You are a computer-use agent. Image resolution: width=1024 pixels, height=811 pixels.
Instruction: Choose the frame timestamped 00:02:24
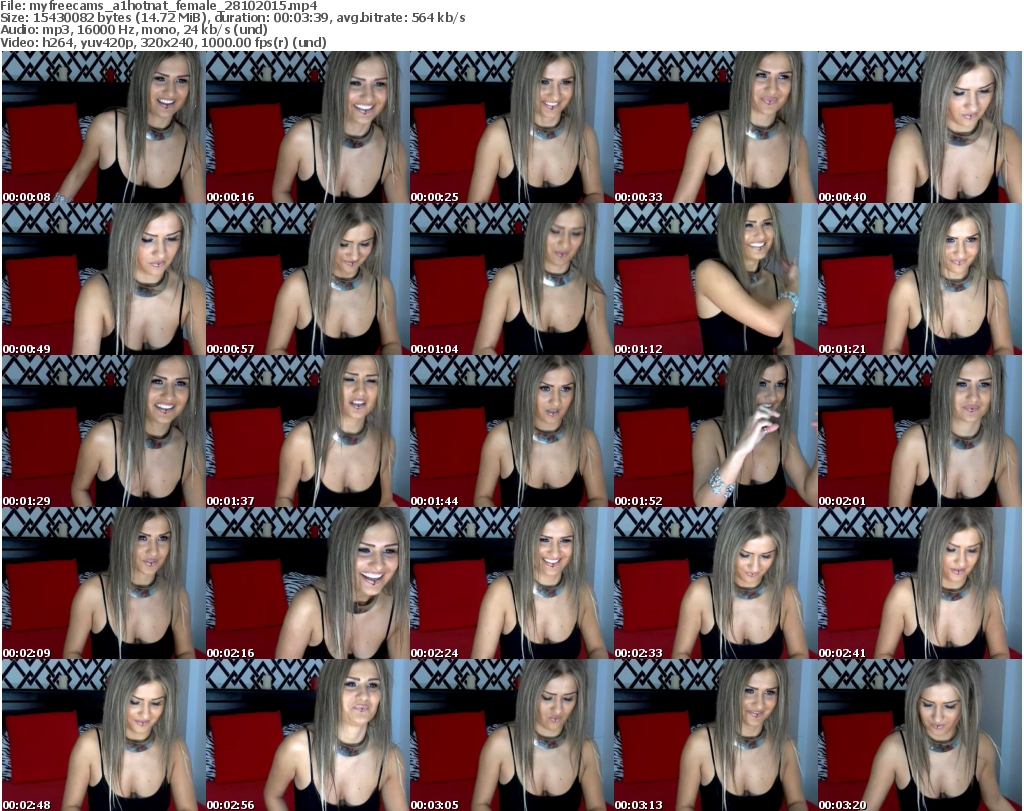tap(511, 584)
